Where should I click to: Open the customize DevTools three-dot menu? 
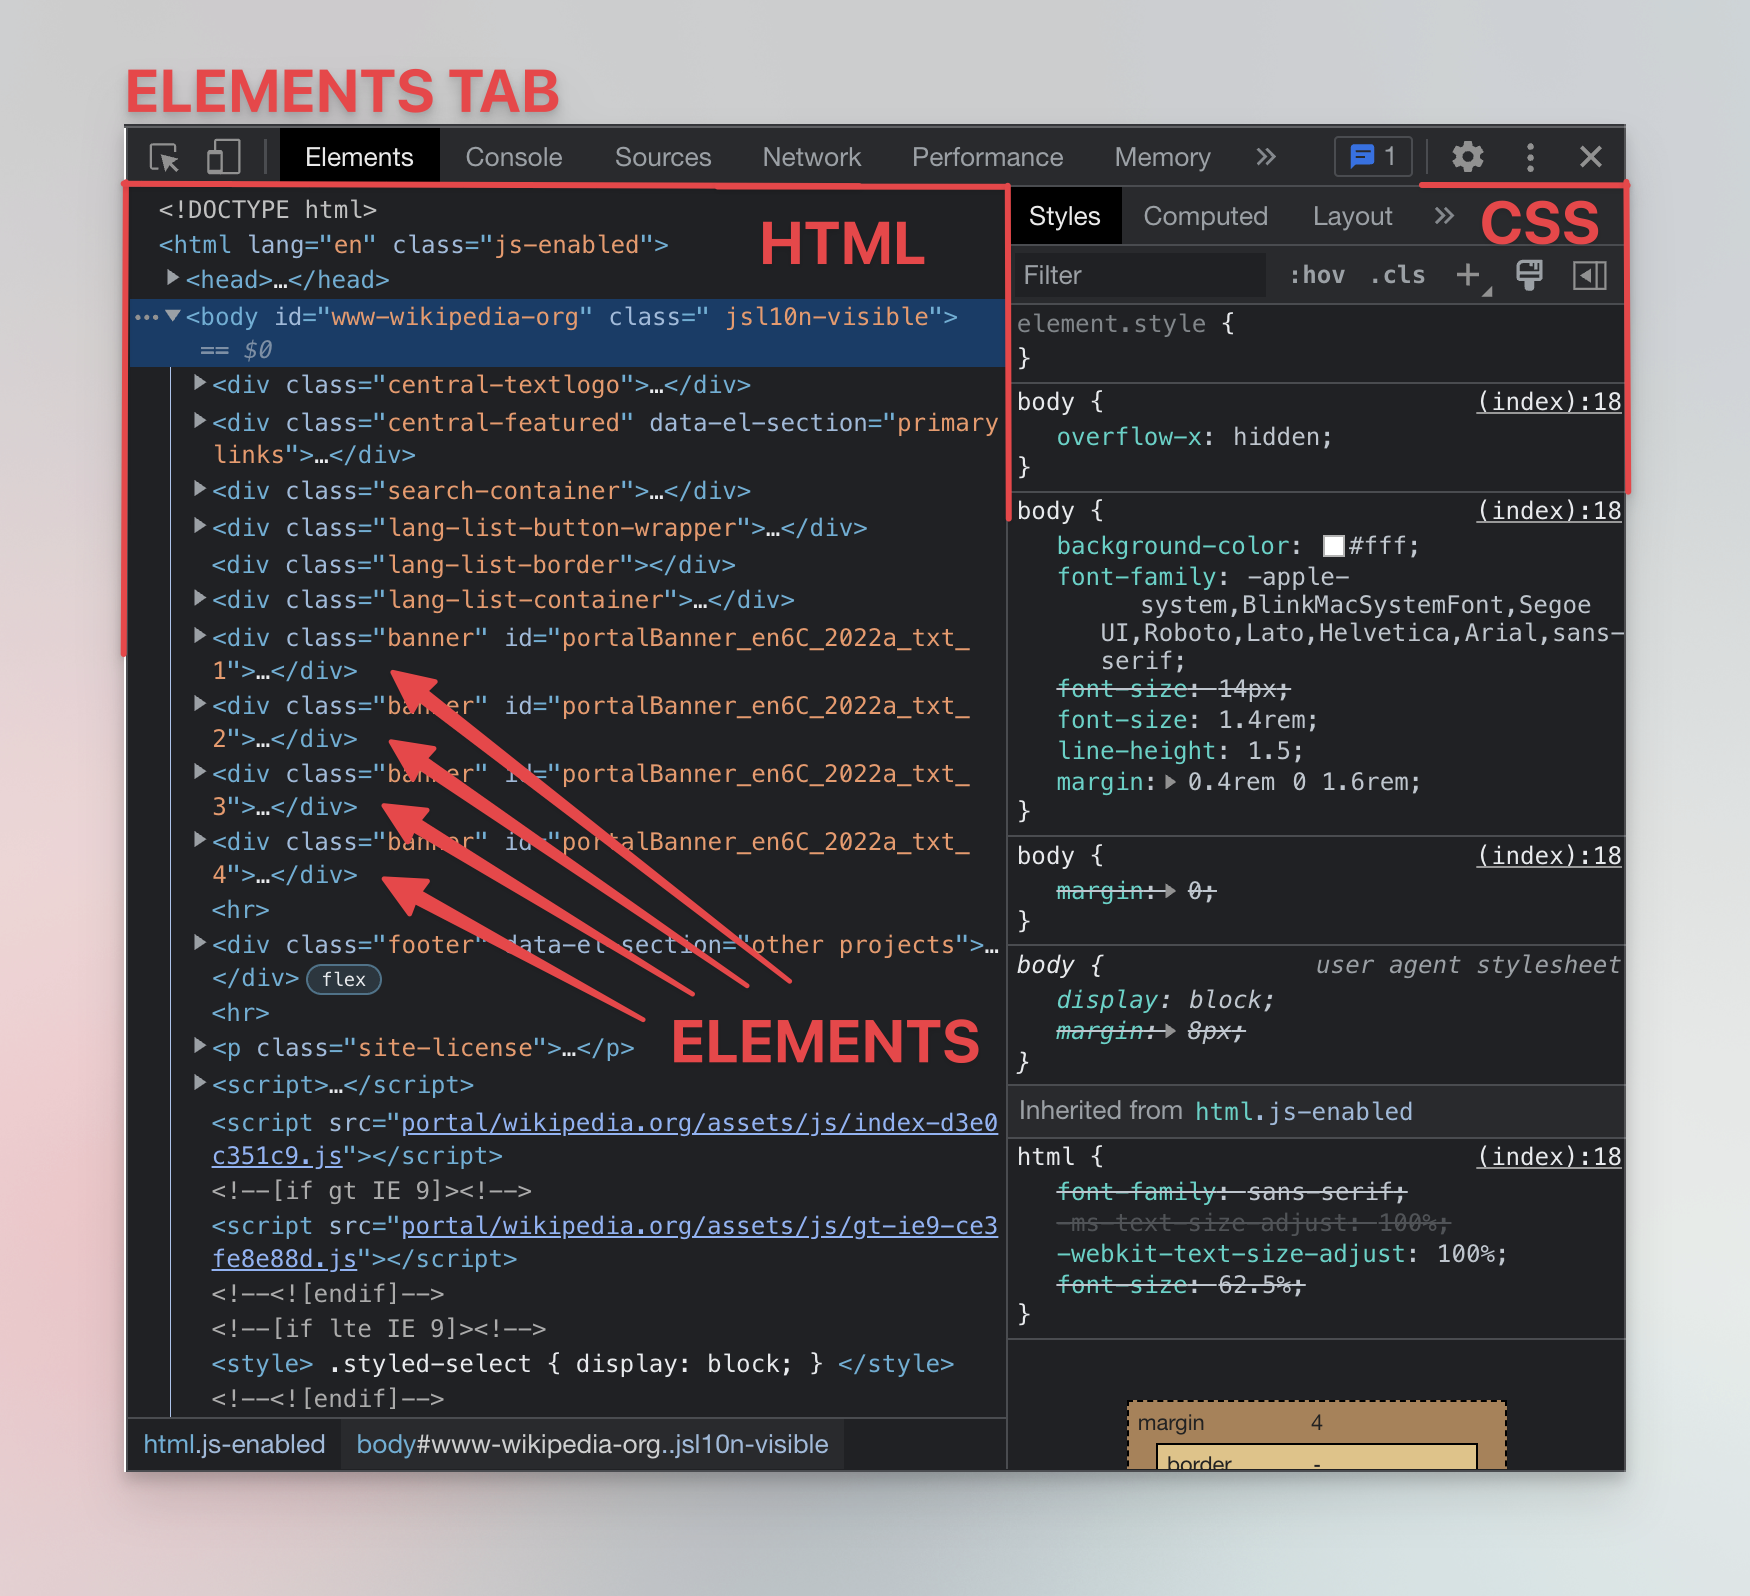[1530, 157]
